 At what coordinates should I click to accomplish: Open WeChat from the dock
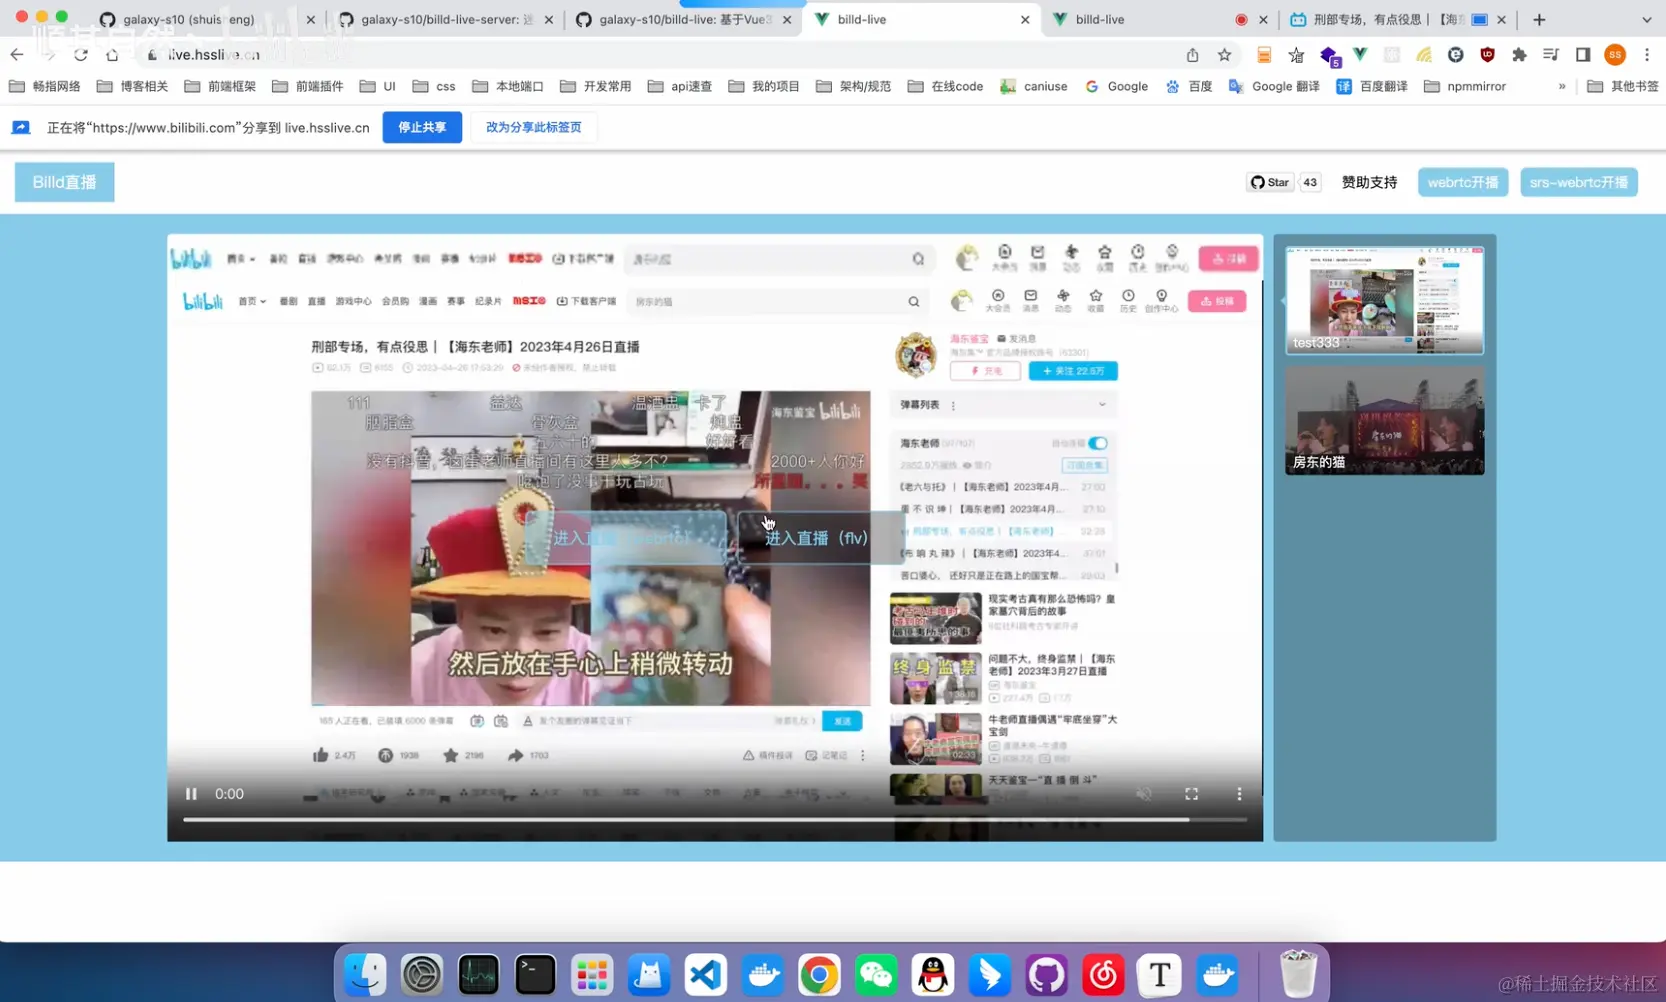(x=876, y=974)
